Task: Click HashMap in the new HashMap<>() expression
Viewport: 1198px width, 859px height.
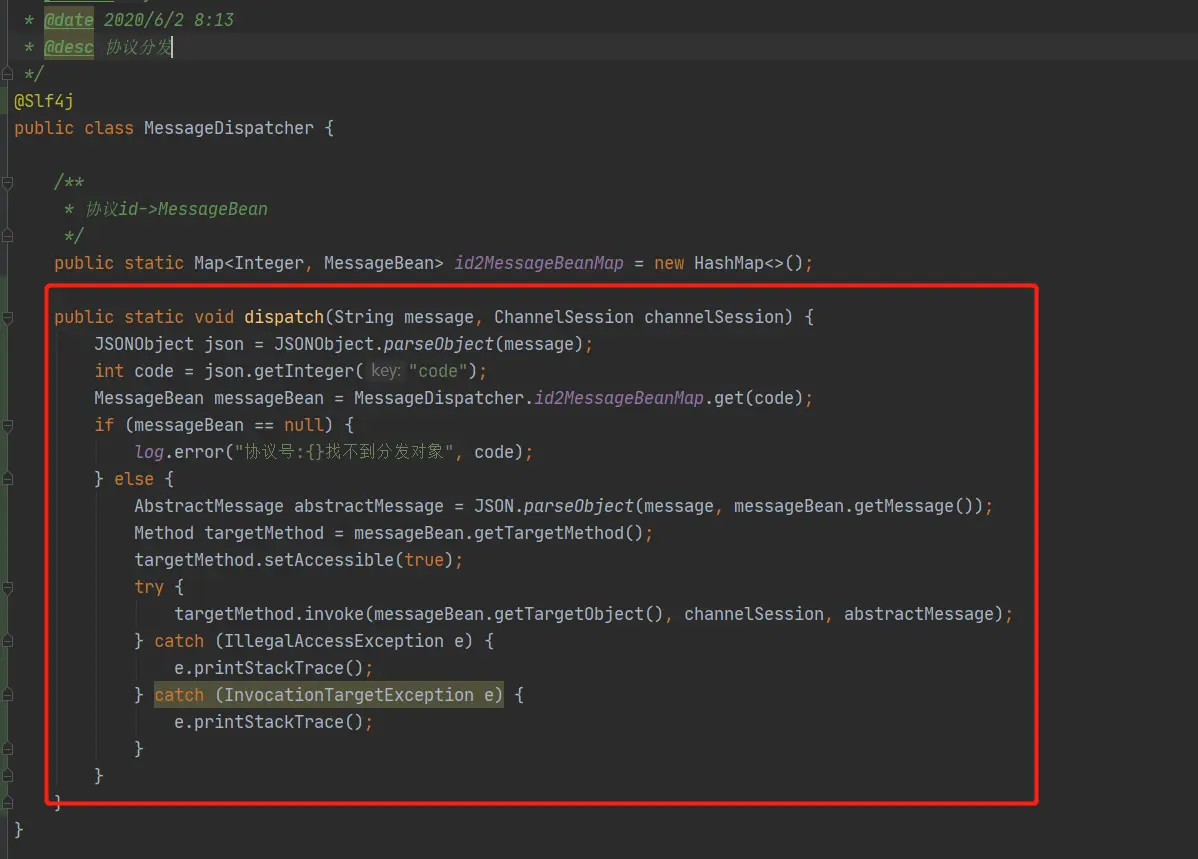Action: tap(729, 263)
